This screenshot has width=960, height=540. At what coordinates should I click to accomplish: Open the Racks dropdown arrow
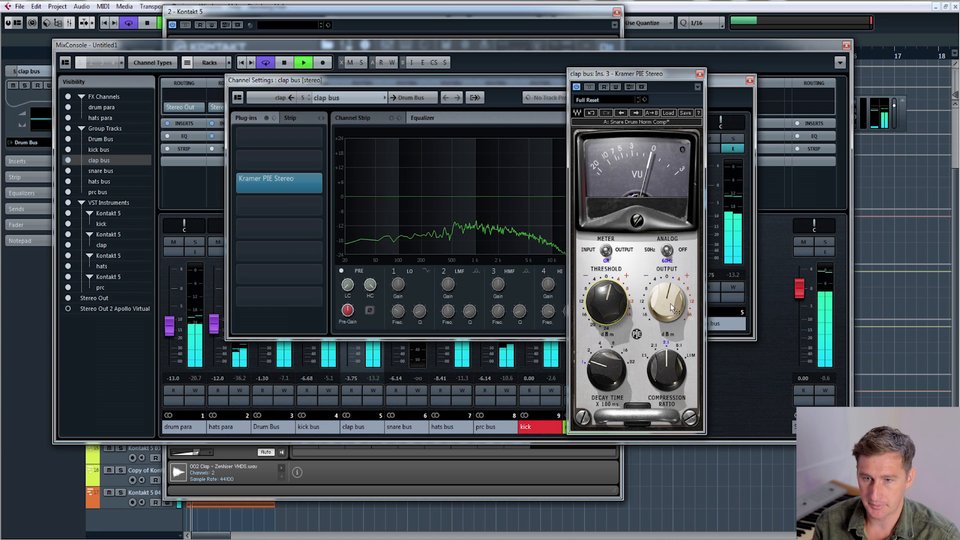[x=228, y=62]
